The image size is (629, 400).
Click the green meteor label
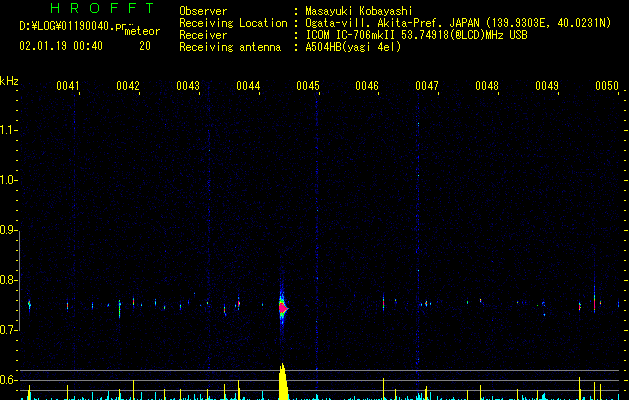click(142, 31)
